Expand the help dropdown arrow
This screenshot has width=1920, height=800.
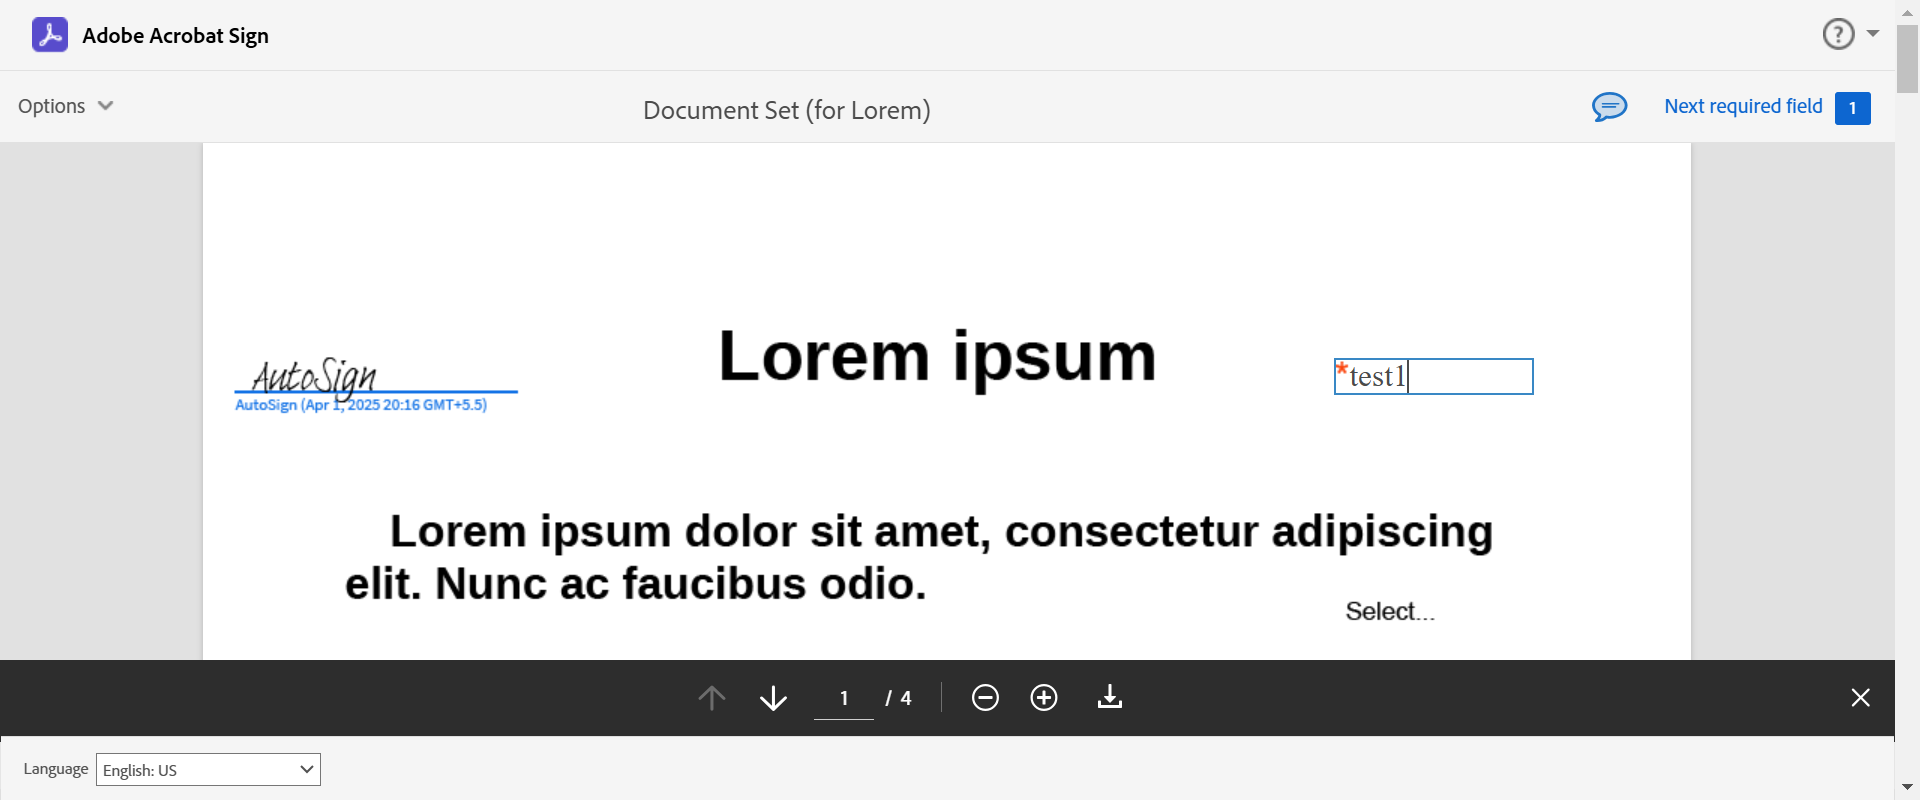point(1873,34)
